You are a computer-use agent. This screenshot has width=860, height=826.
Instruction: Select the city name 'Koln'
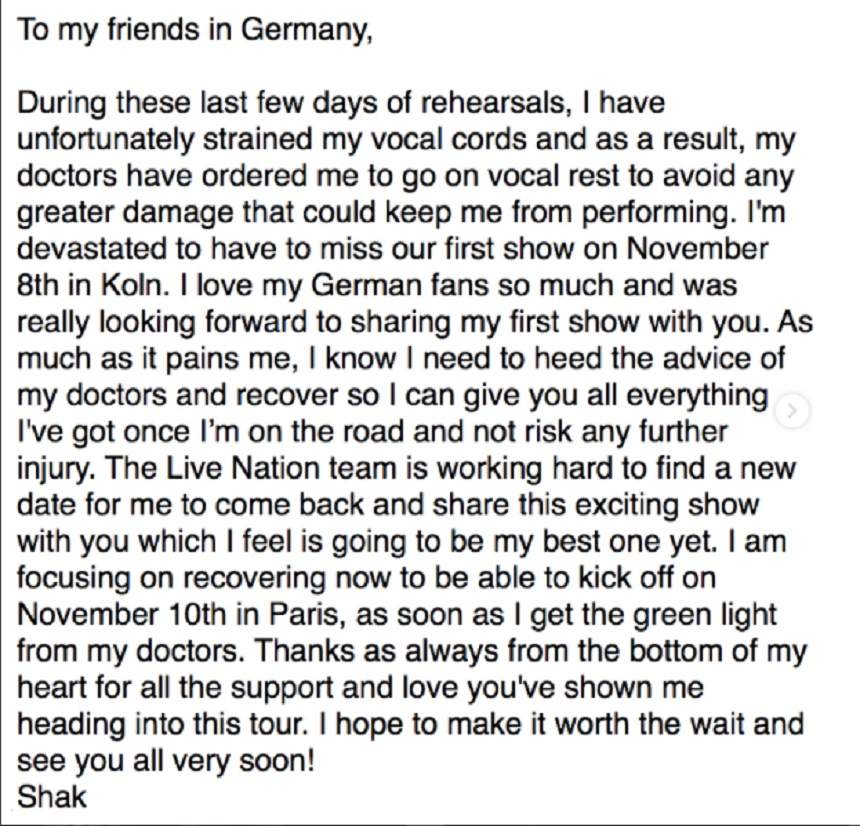(135, 285)
